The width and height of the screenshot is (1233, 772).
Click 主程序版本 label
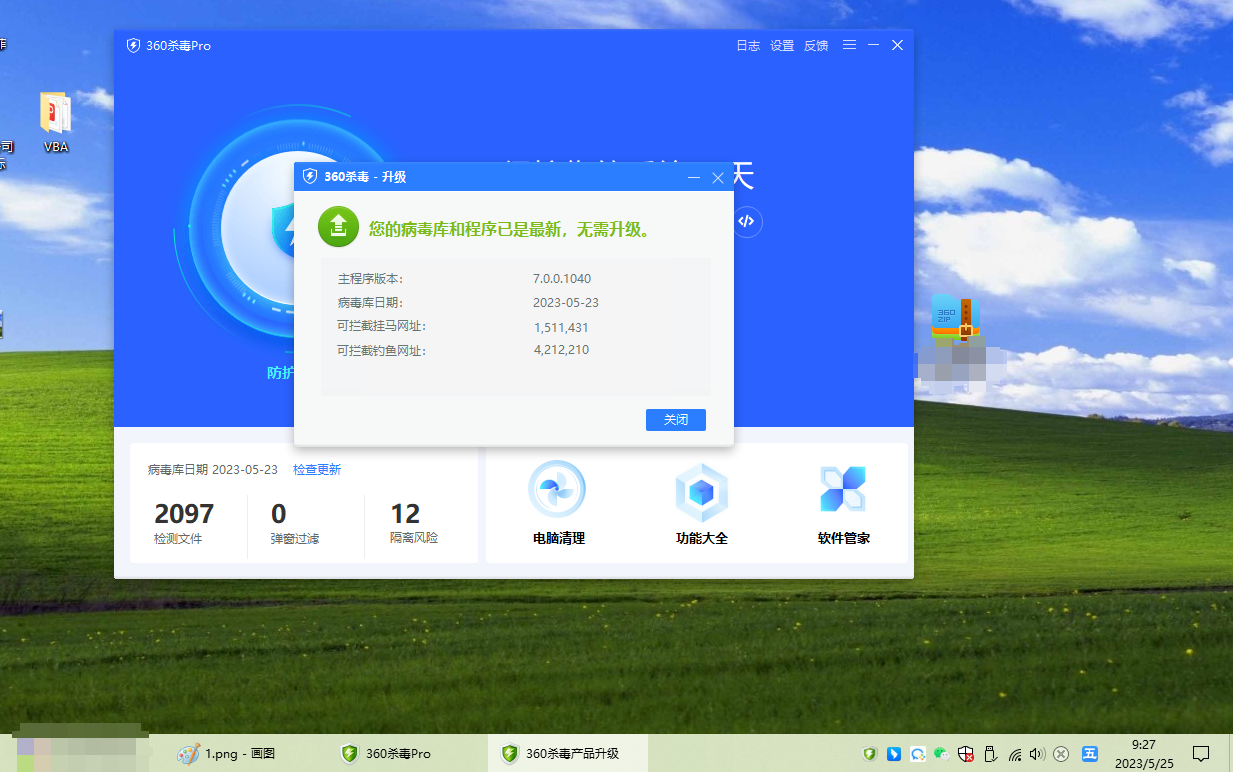(371, 279)
